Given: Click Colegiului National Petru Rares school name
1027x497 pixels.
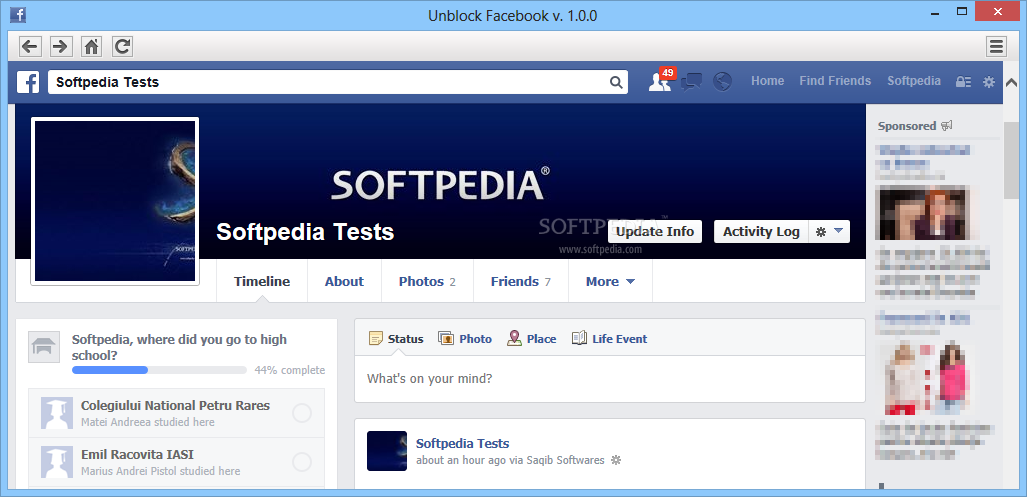Looking at the screenshot, I should coord(176,405).
